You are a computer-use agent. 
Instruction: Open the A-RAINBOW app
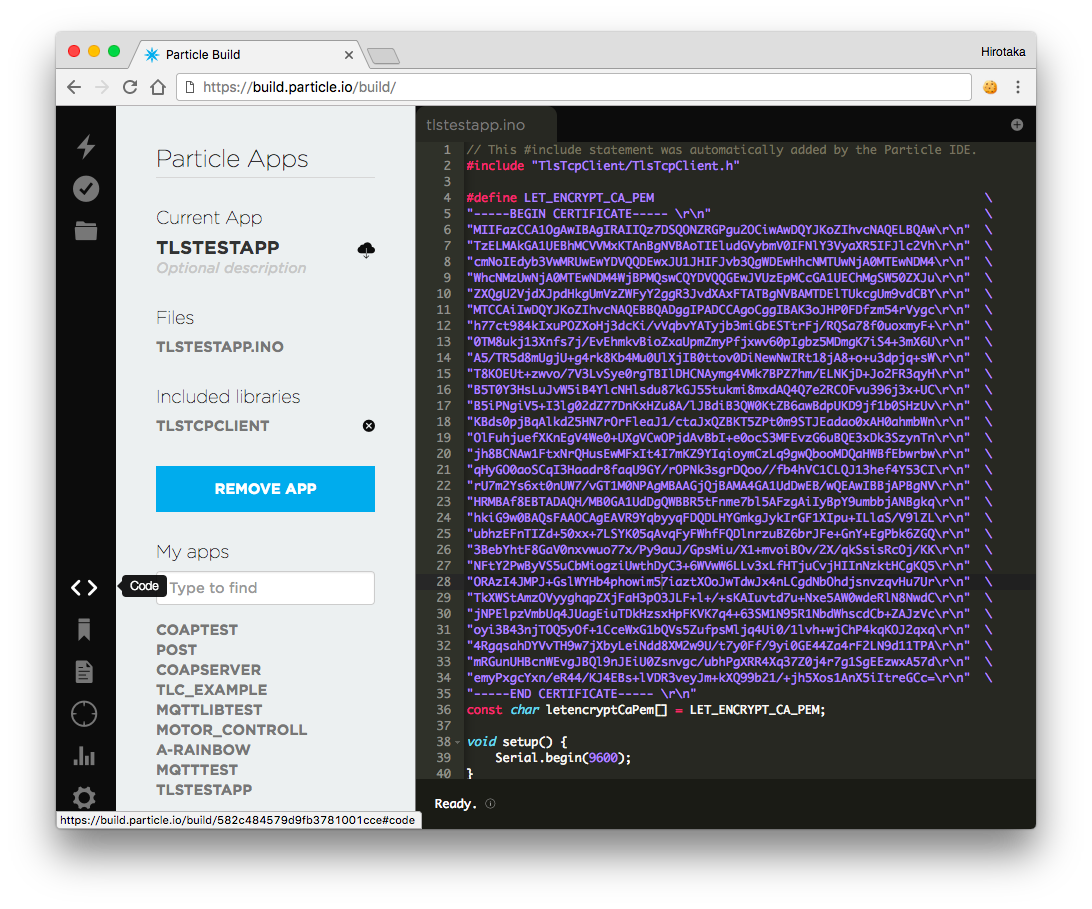(203, 750)
